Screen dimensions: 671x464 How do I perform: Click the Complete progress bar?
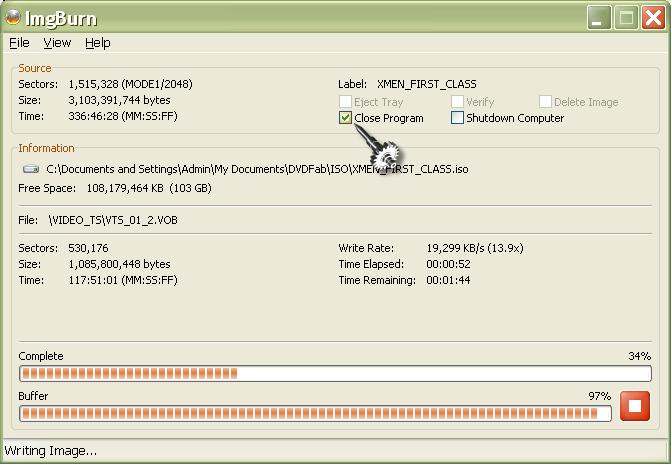(x=336, y=373)
